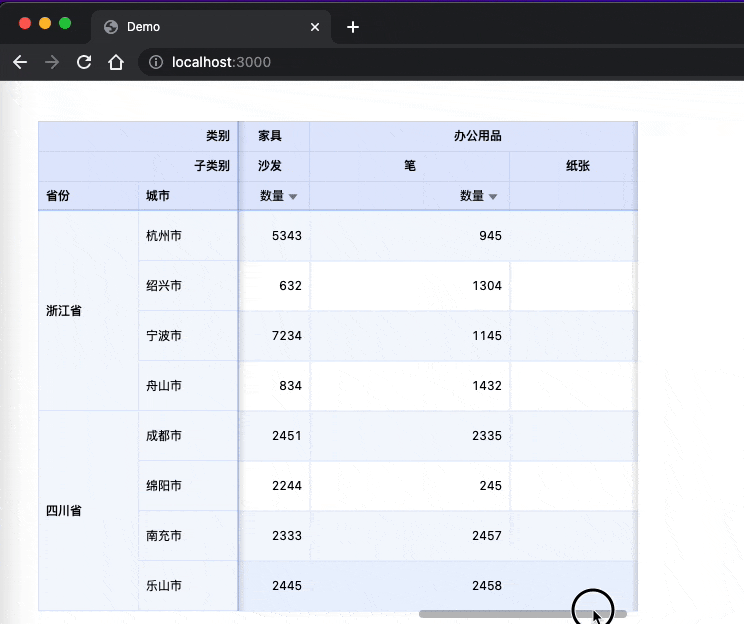This screenshot has height=624, width=744.
Task: Select the 宁波市 row header
Action: coord(188,335)
